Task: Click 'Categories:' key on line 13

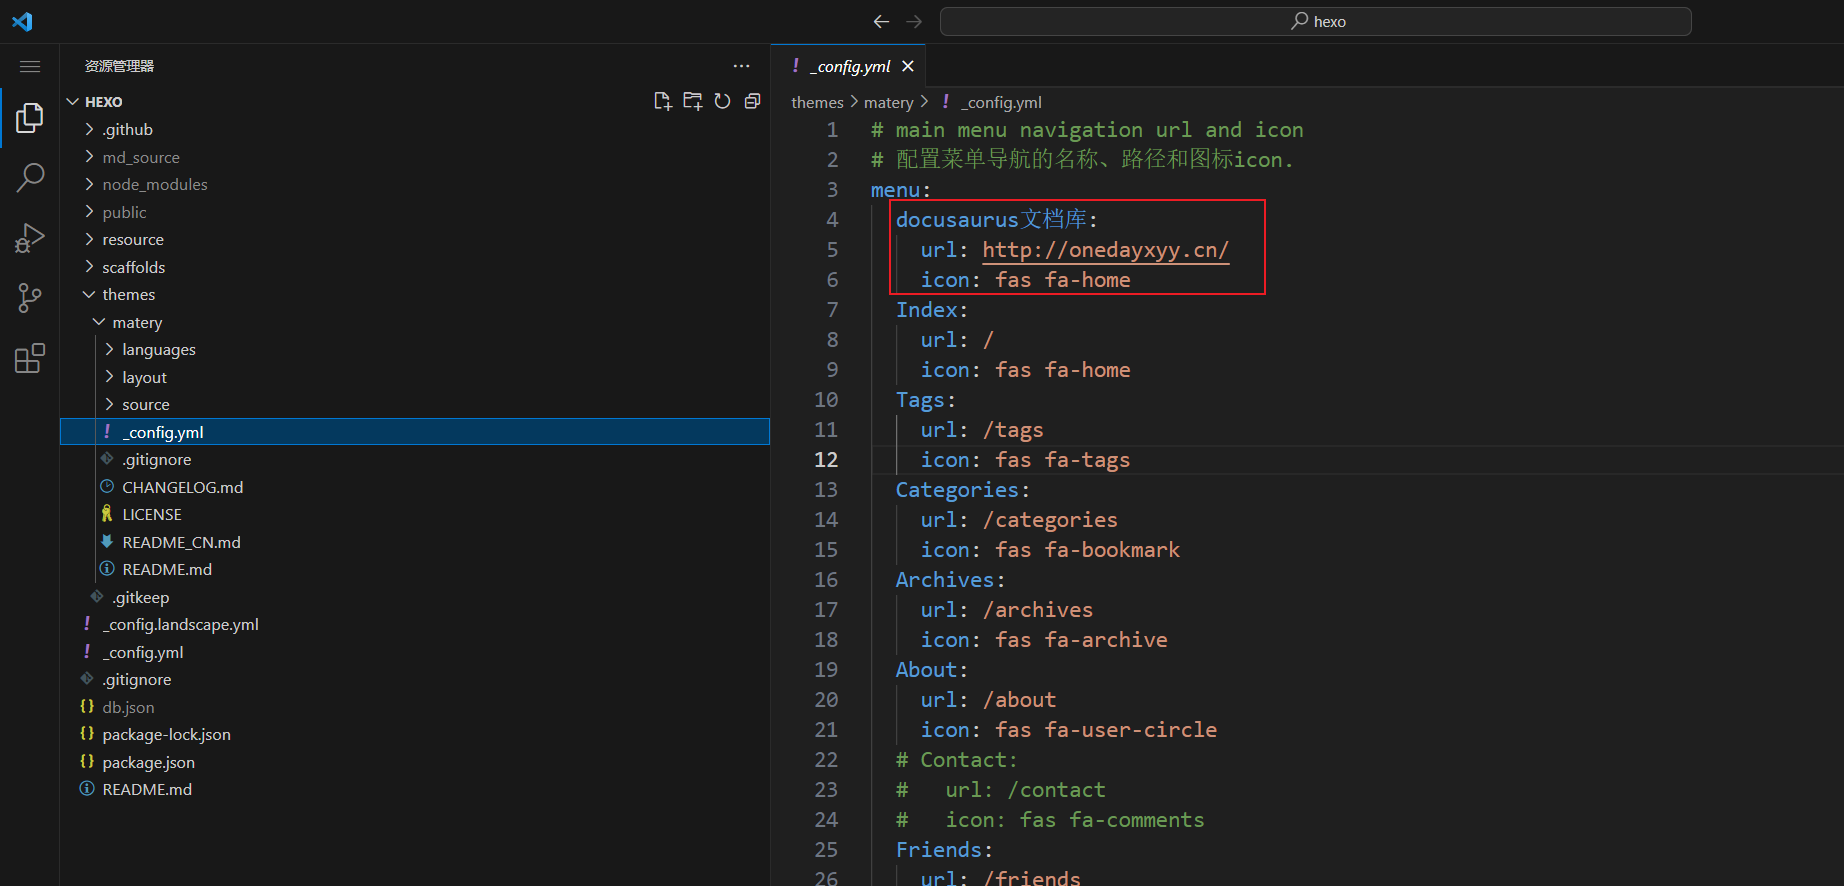Action: pos(962,490)
